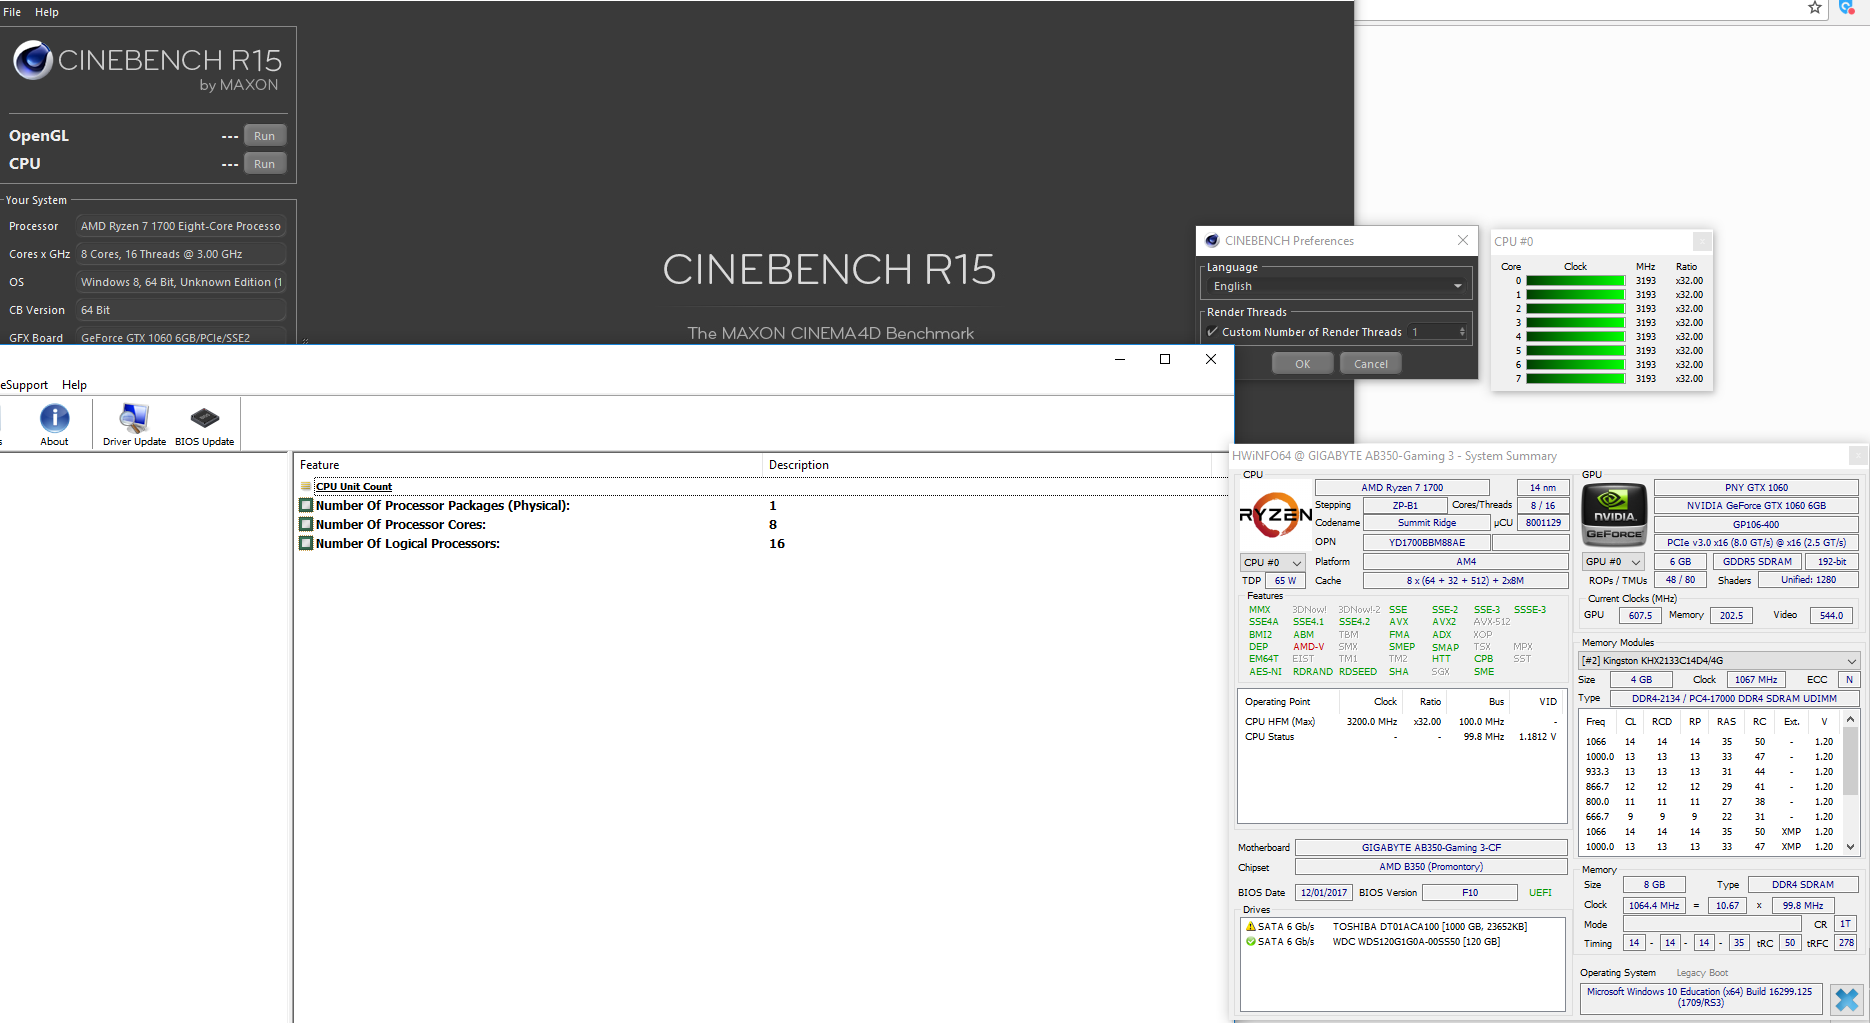
Task: Click the Number Of Logical Processors row icon
Action: 306,544
